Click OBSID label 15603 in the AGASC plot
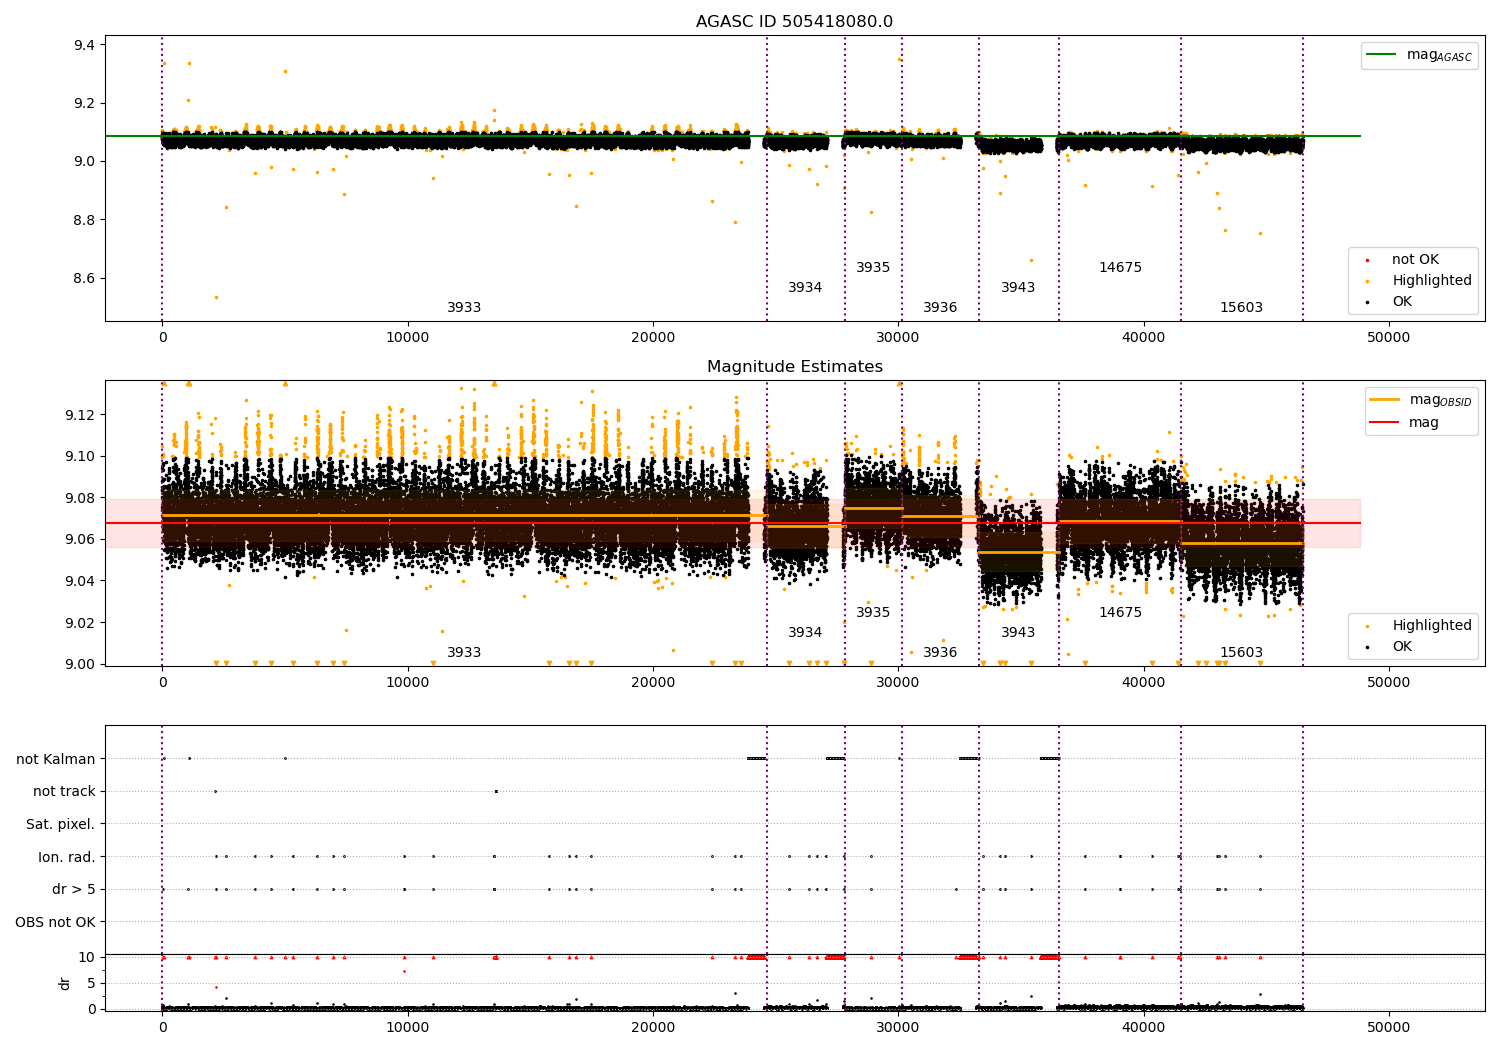Image resolution: width=1500 pixels, height=1050 pixels. (x=1241, y=308)
